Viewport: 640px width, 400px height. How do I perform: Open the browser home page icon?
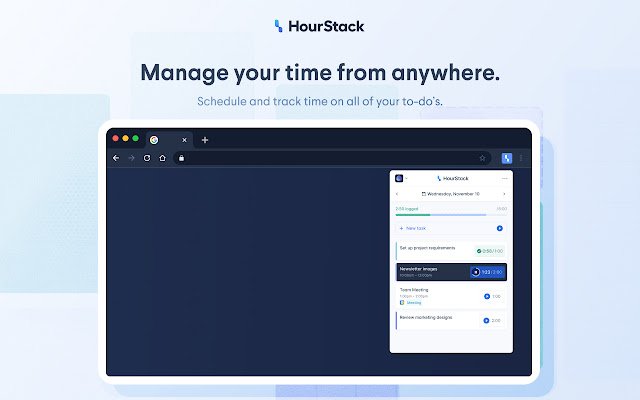pyautogui.click(x=162, y=158)
